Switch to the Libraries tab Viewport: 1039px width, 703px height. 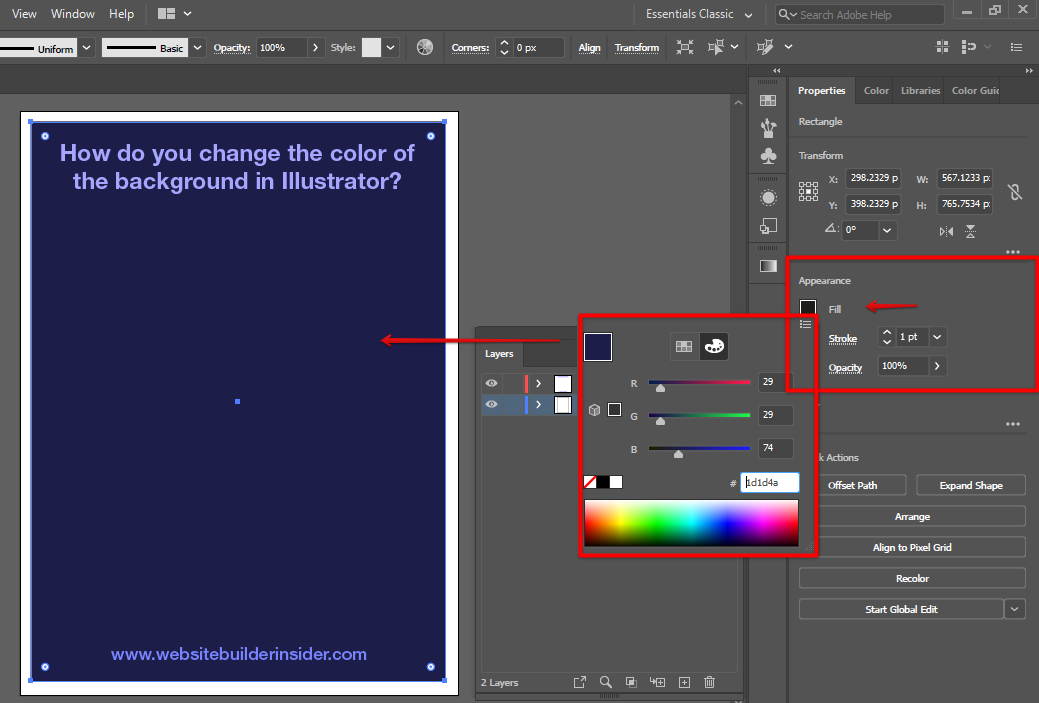pyautogui.click(x=919, y=91)
